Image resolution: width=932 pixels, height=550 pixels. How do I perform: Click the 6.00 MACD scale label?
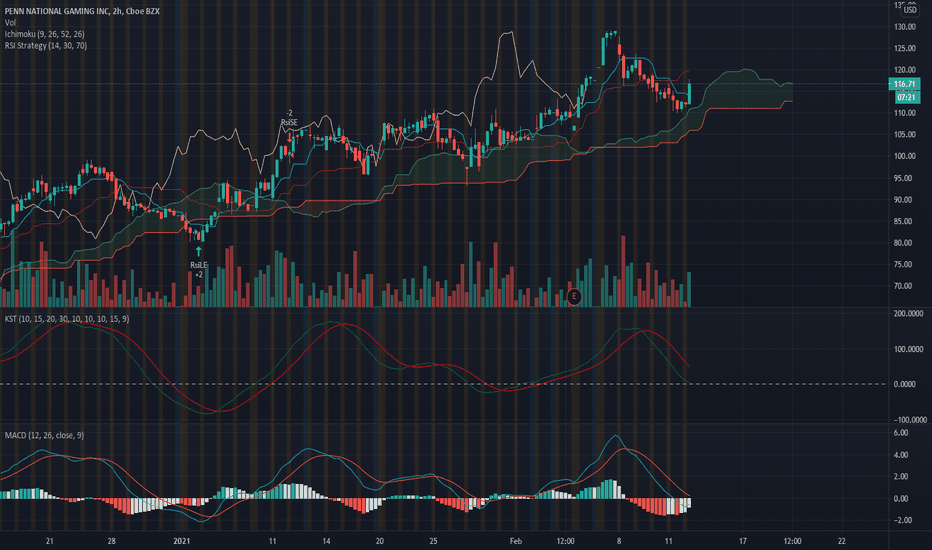click(x=900, y=433)
